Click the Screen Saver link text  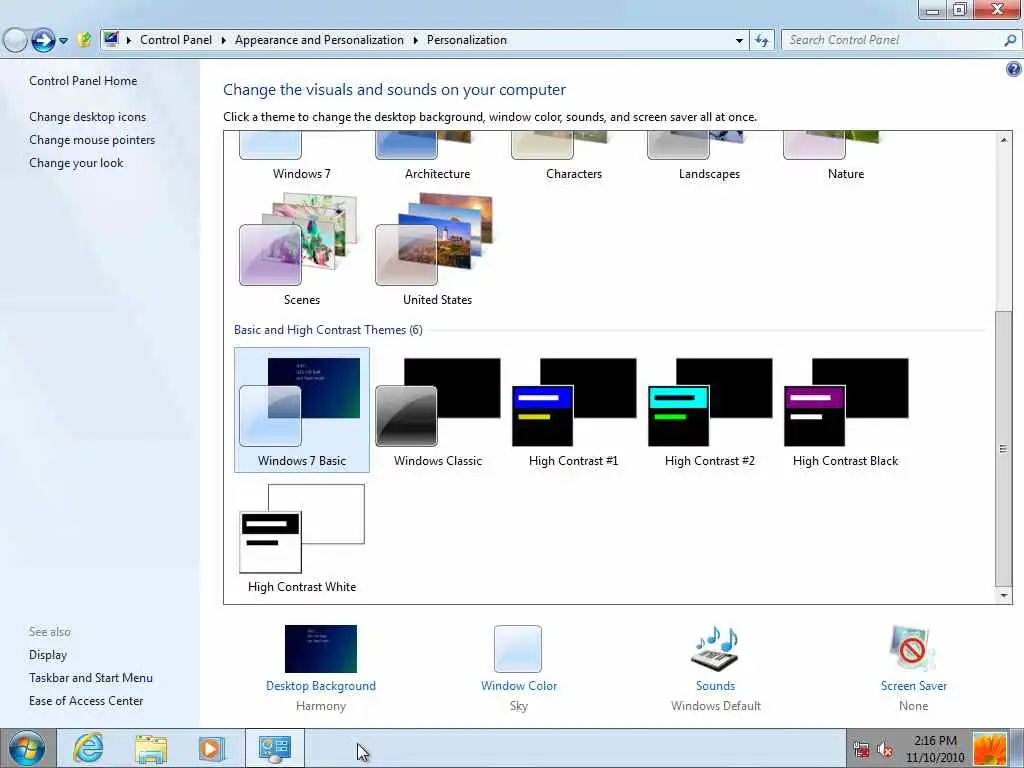click(913, 686)
